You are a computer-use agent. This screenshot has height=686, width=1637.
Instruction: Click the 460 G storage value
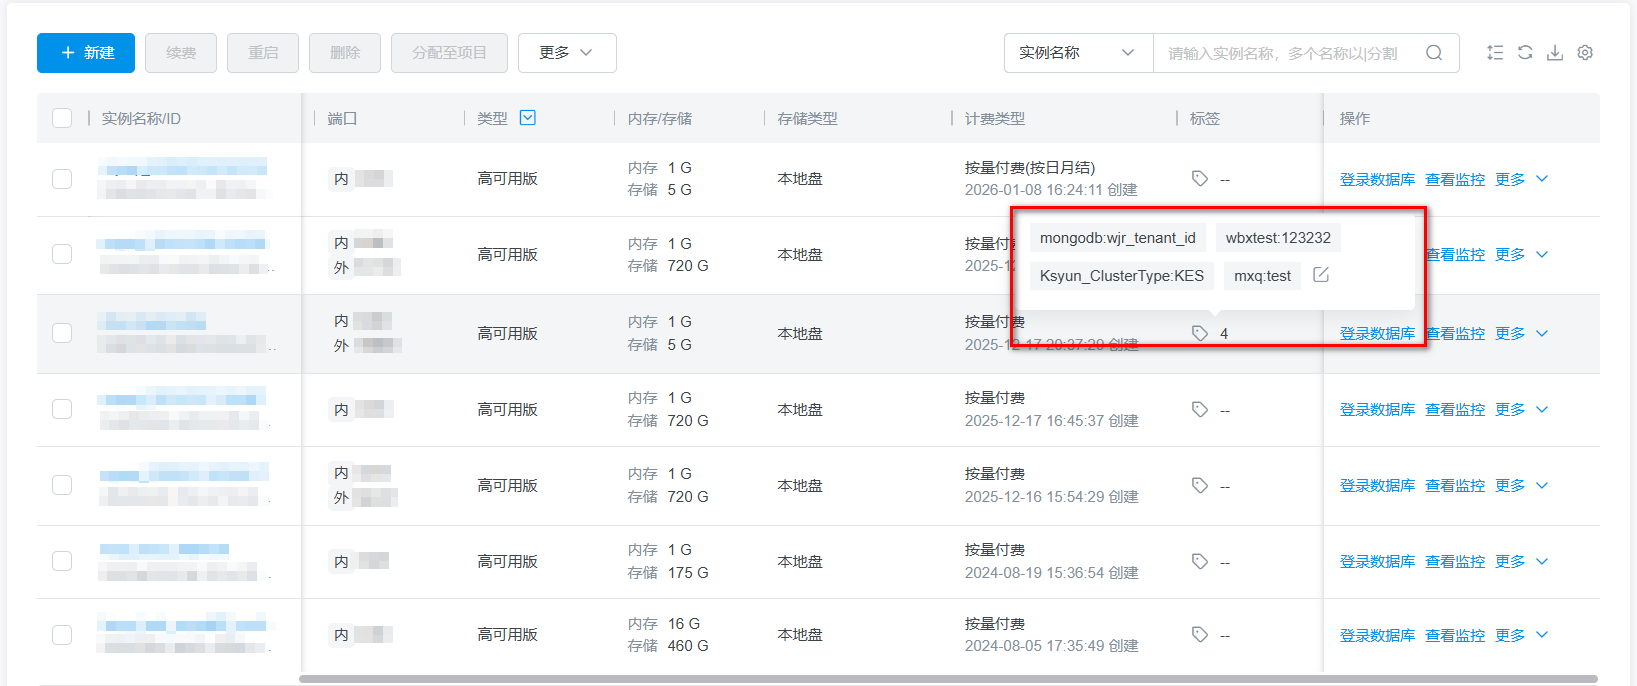[x=688, y=646]
